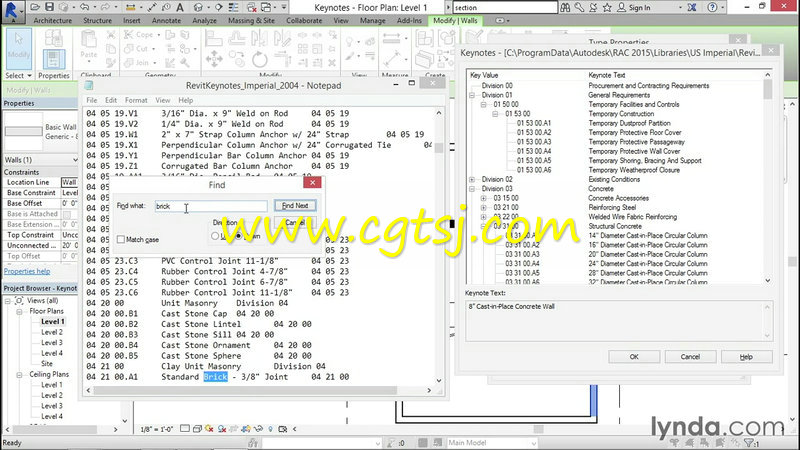The width and height of the screenshot is (800, 450).
Task: Select the Move tool in Modify panel
Action: click(214, 59)
